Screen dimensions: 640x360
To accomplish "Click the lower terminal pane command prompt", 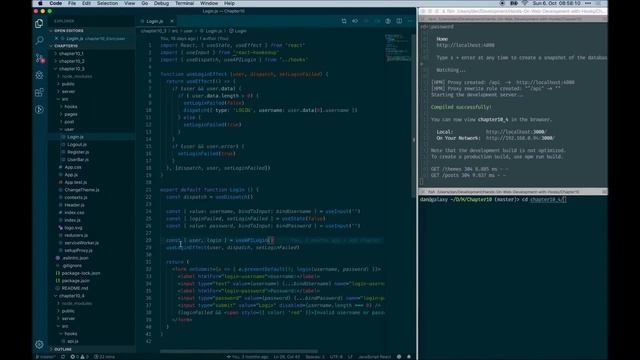I will pos(493,200).
